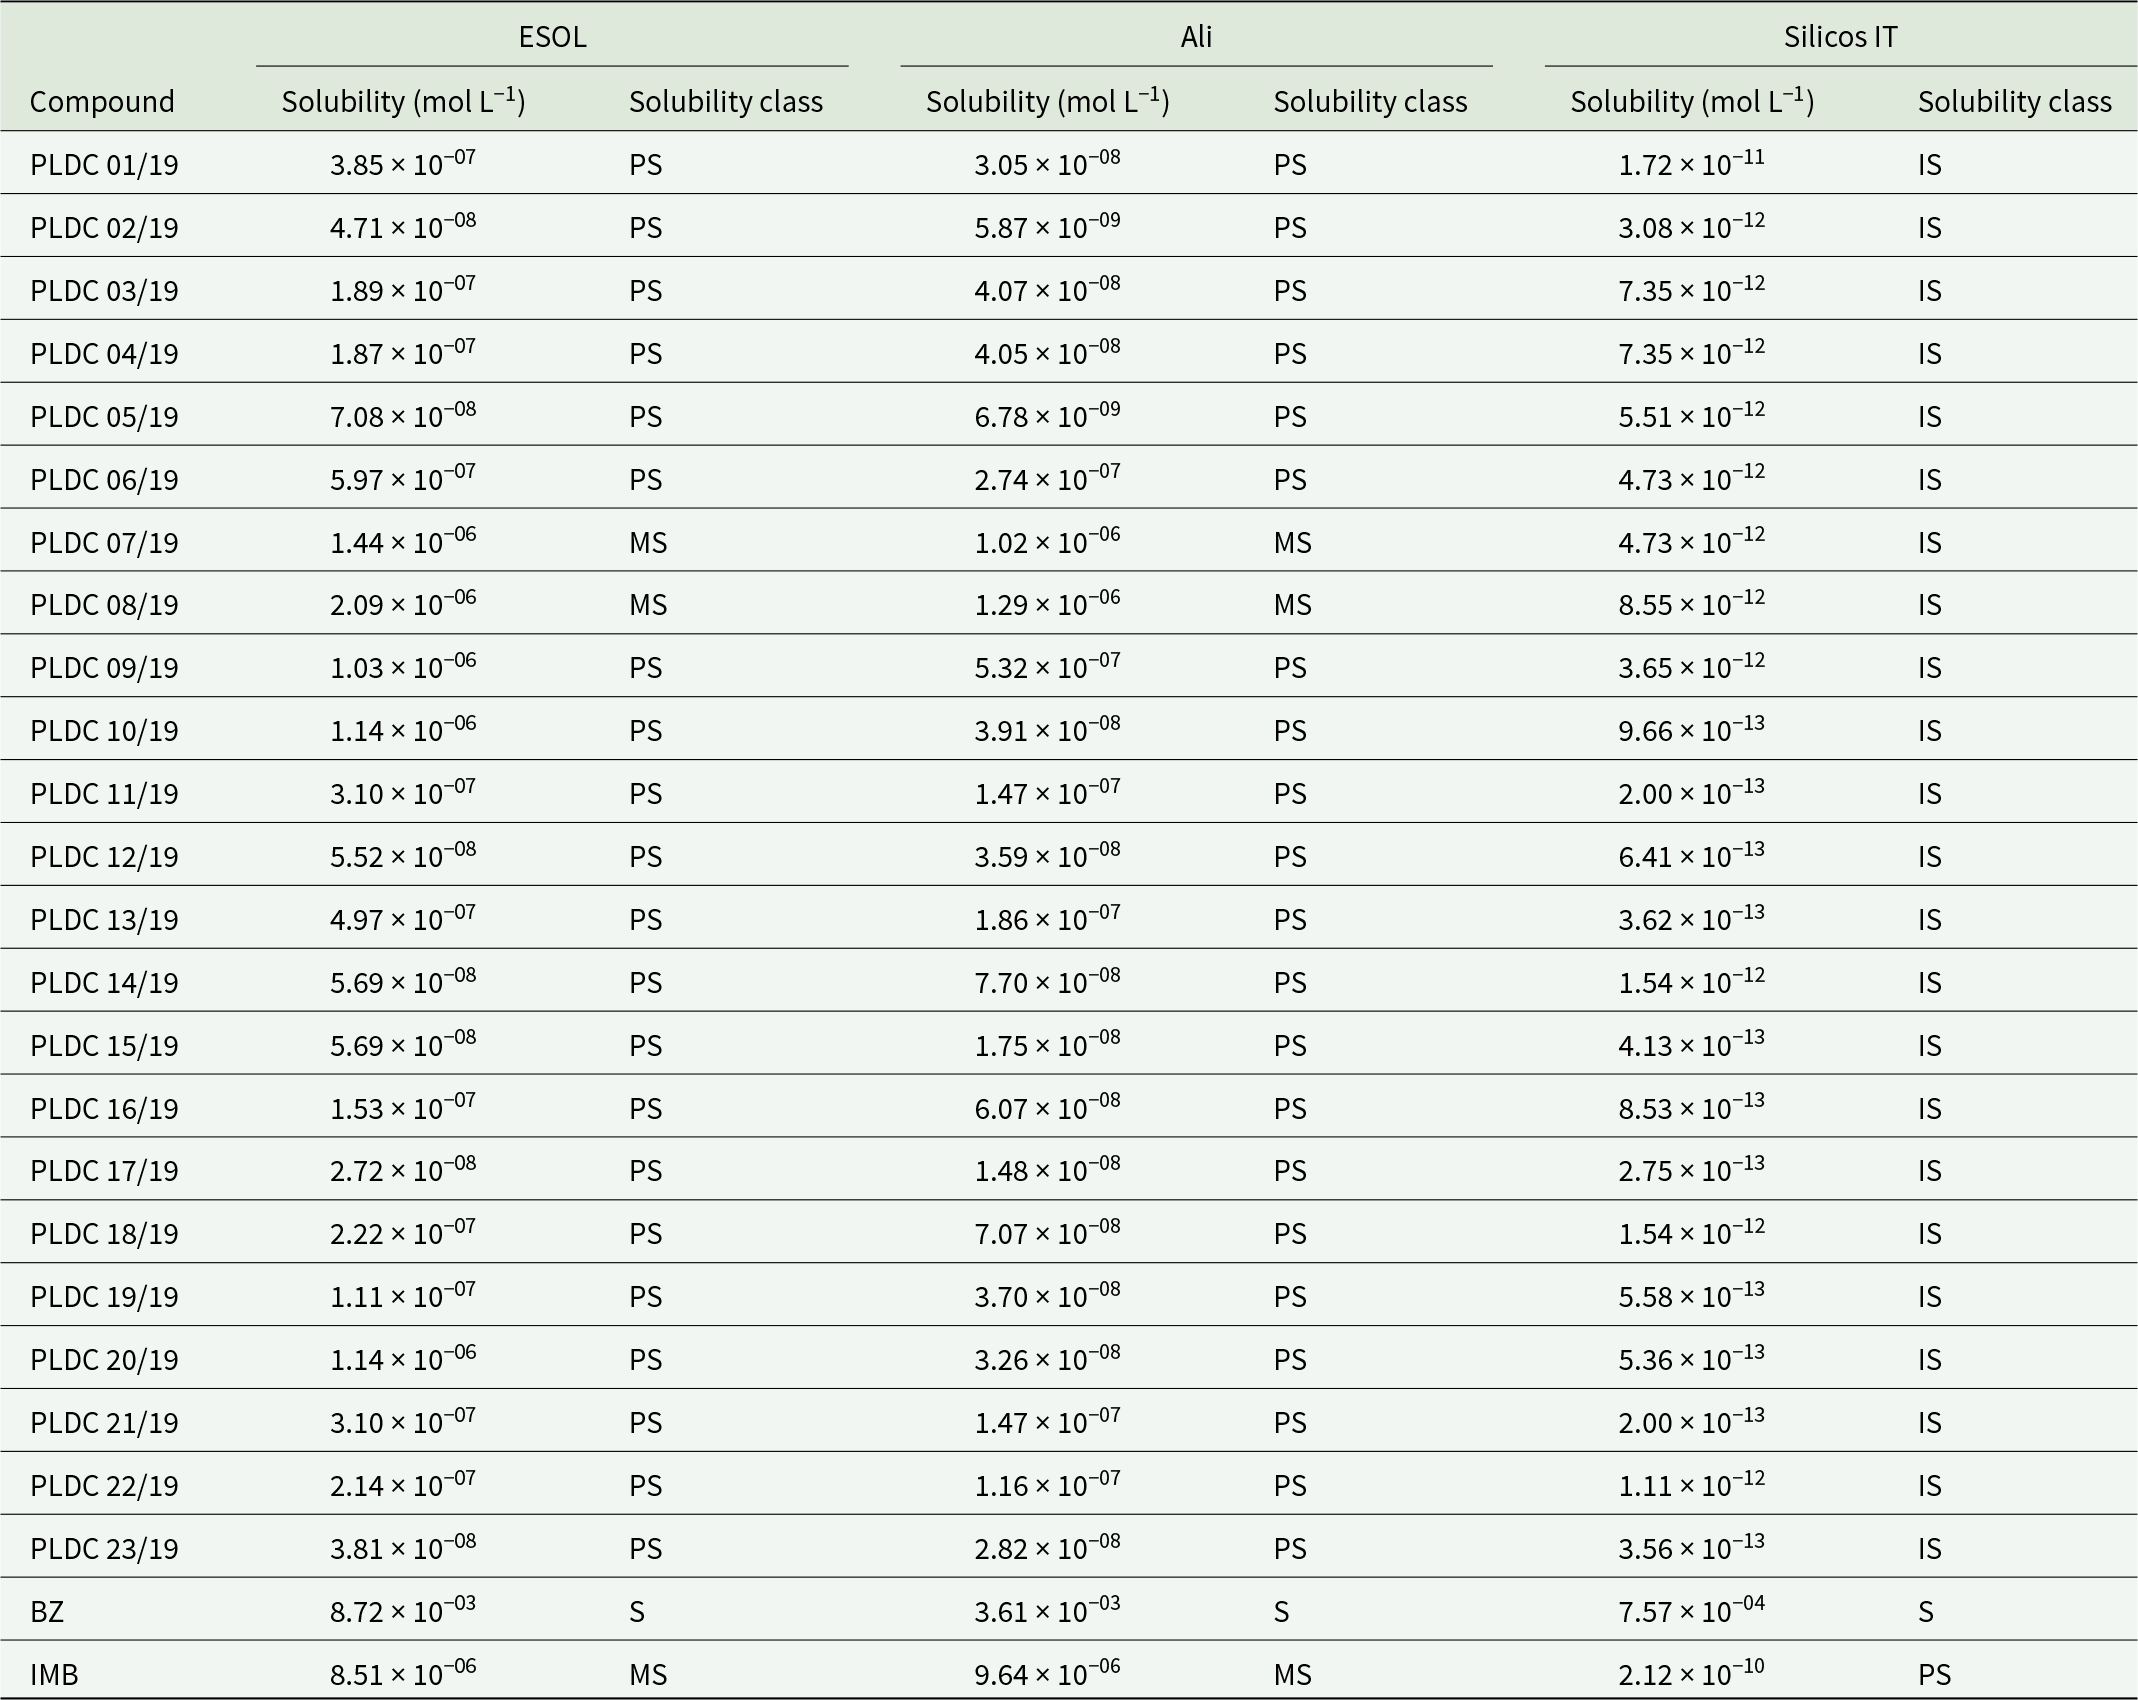The width and height of the screenshot is (2138, 1700).
Task: Click the Silicos IT column group header
Action: 1840,37
